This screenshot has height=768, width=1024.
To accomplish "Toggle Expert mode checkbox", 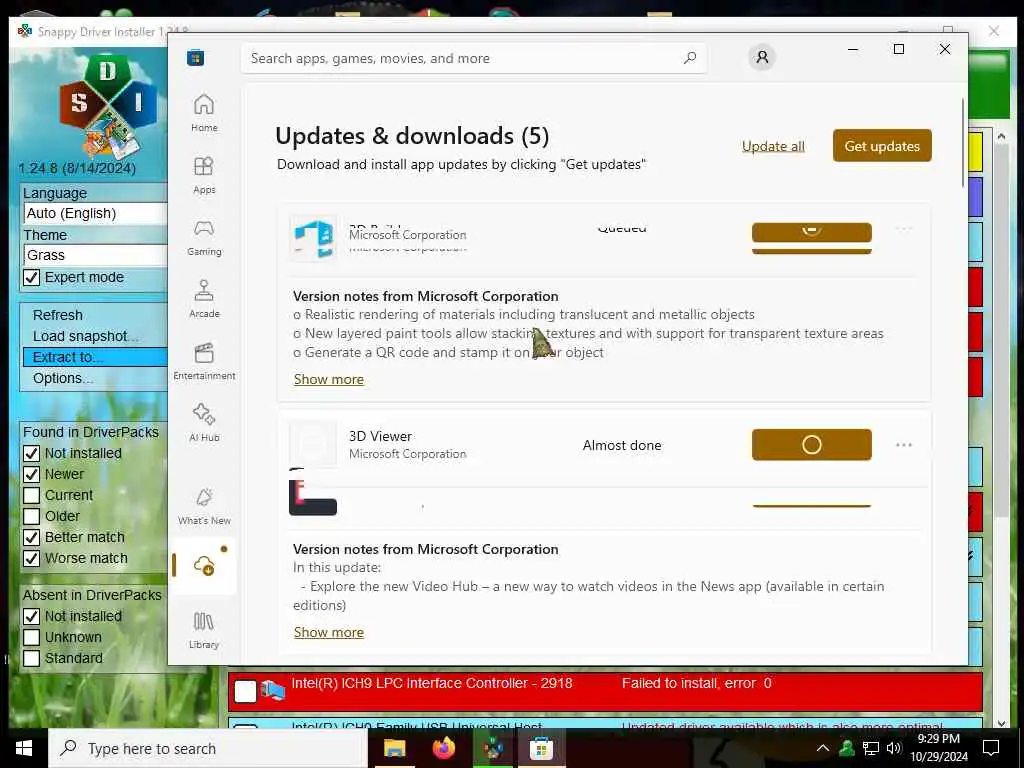I will (31, 278).
